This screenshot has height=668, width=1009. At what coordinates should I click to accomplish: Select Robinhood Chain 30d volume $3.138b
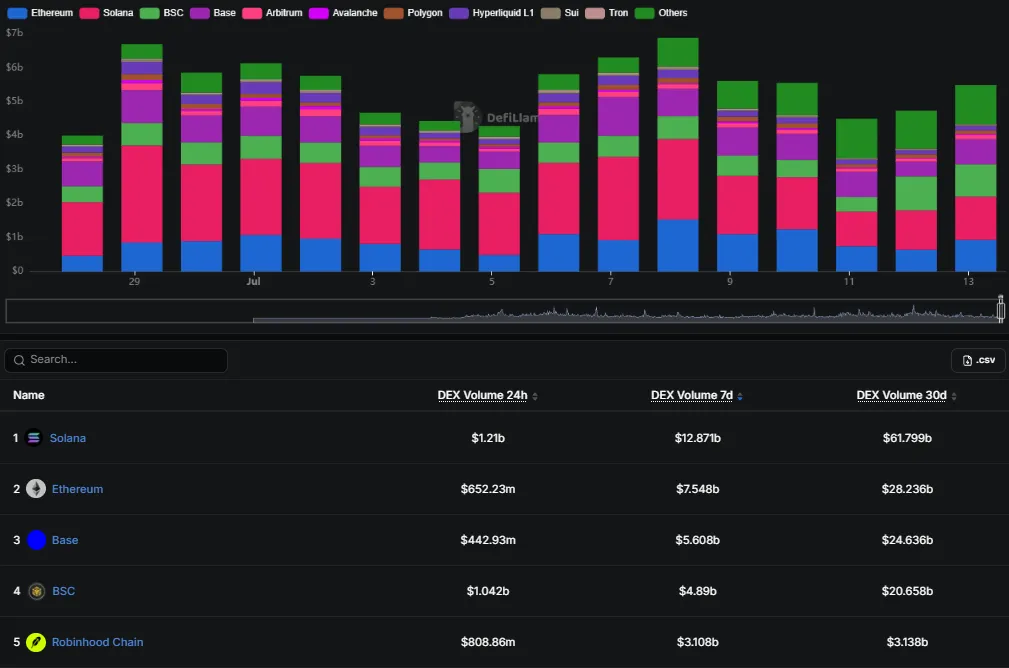(x=907, y=642)
